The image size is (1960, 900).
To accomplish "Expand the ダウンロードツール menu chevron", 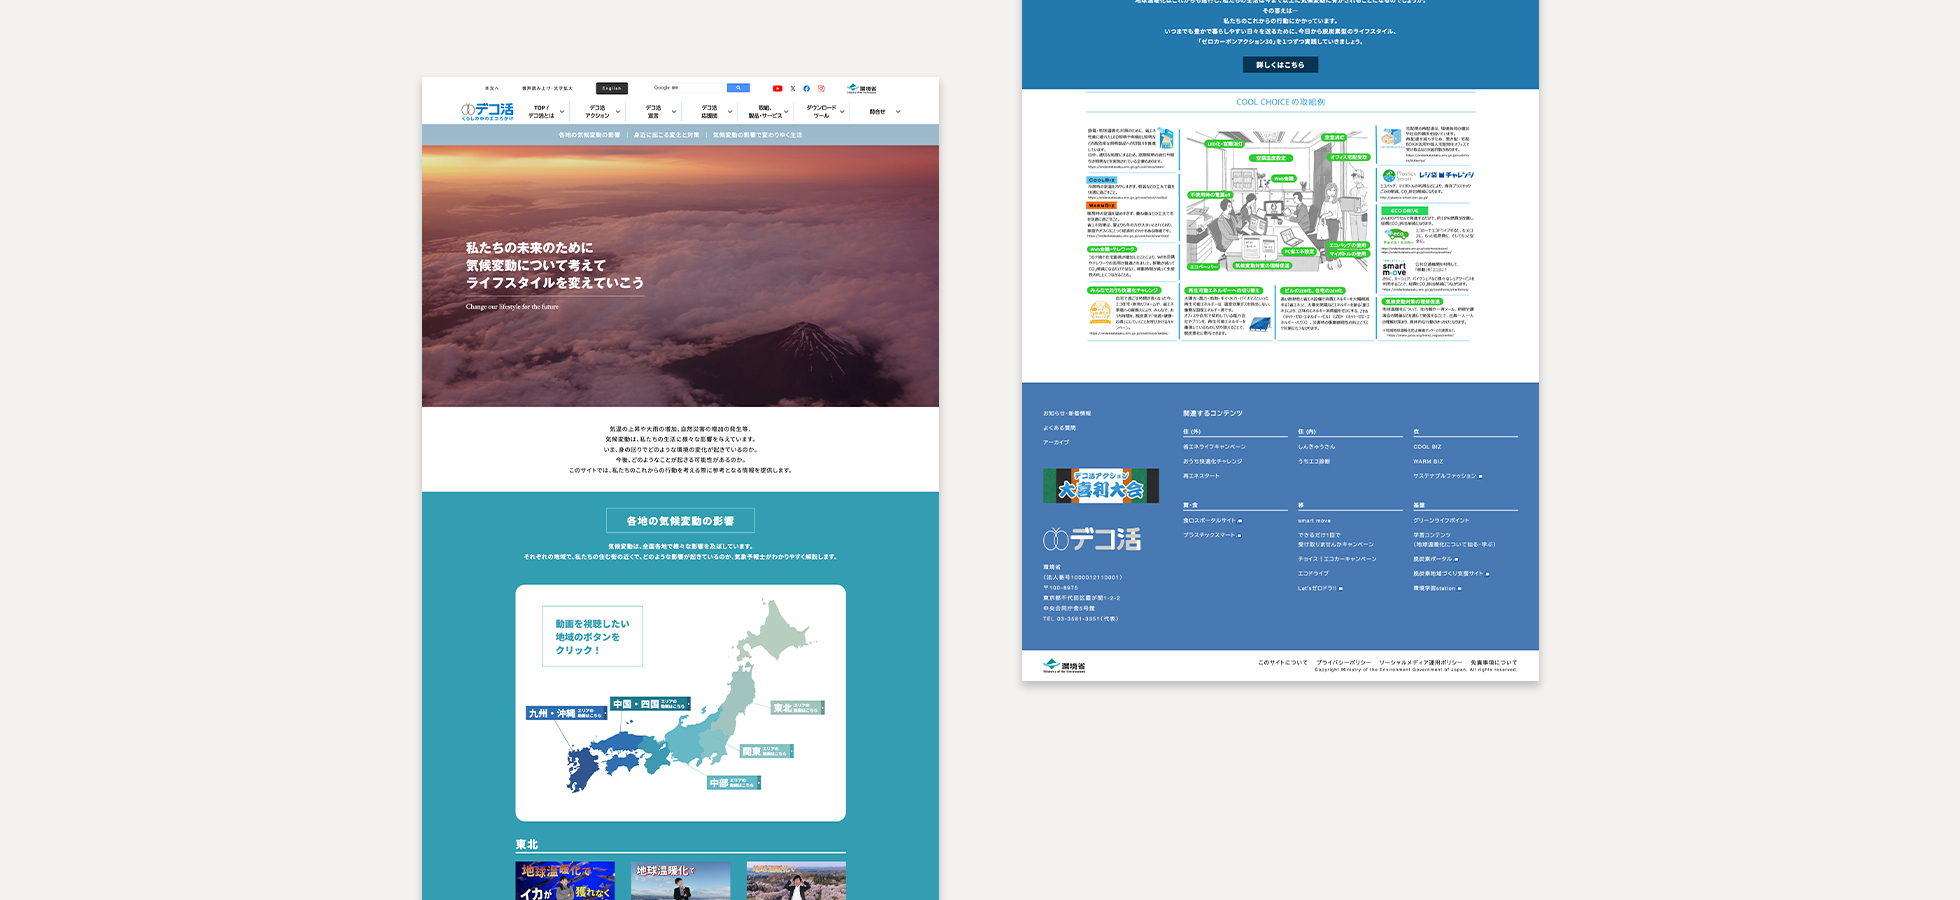I will 842,112.
